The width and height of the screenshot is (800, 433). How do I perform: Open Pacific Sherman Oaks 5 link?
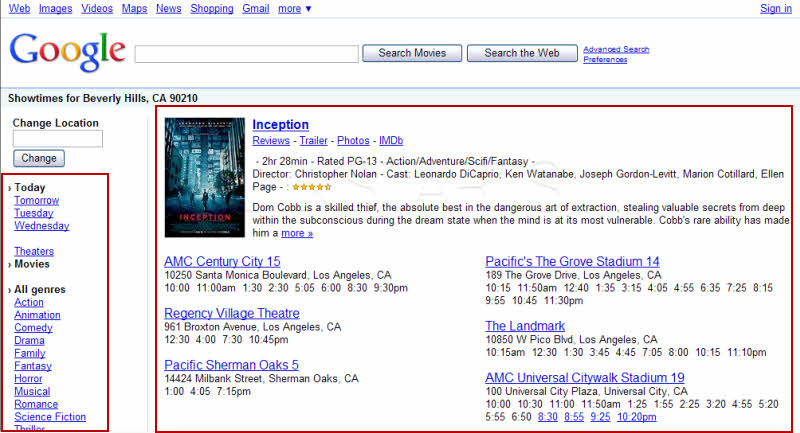point(231,365)
